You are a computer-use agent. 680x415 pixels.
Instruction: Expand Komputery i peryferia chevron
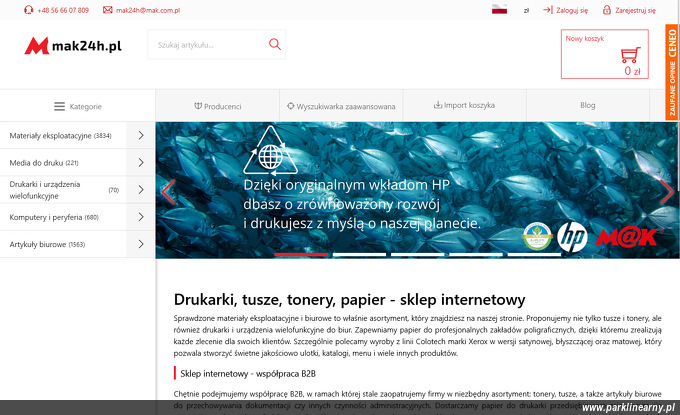[141, 217]
